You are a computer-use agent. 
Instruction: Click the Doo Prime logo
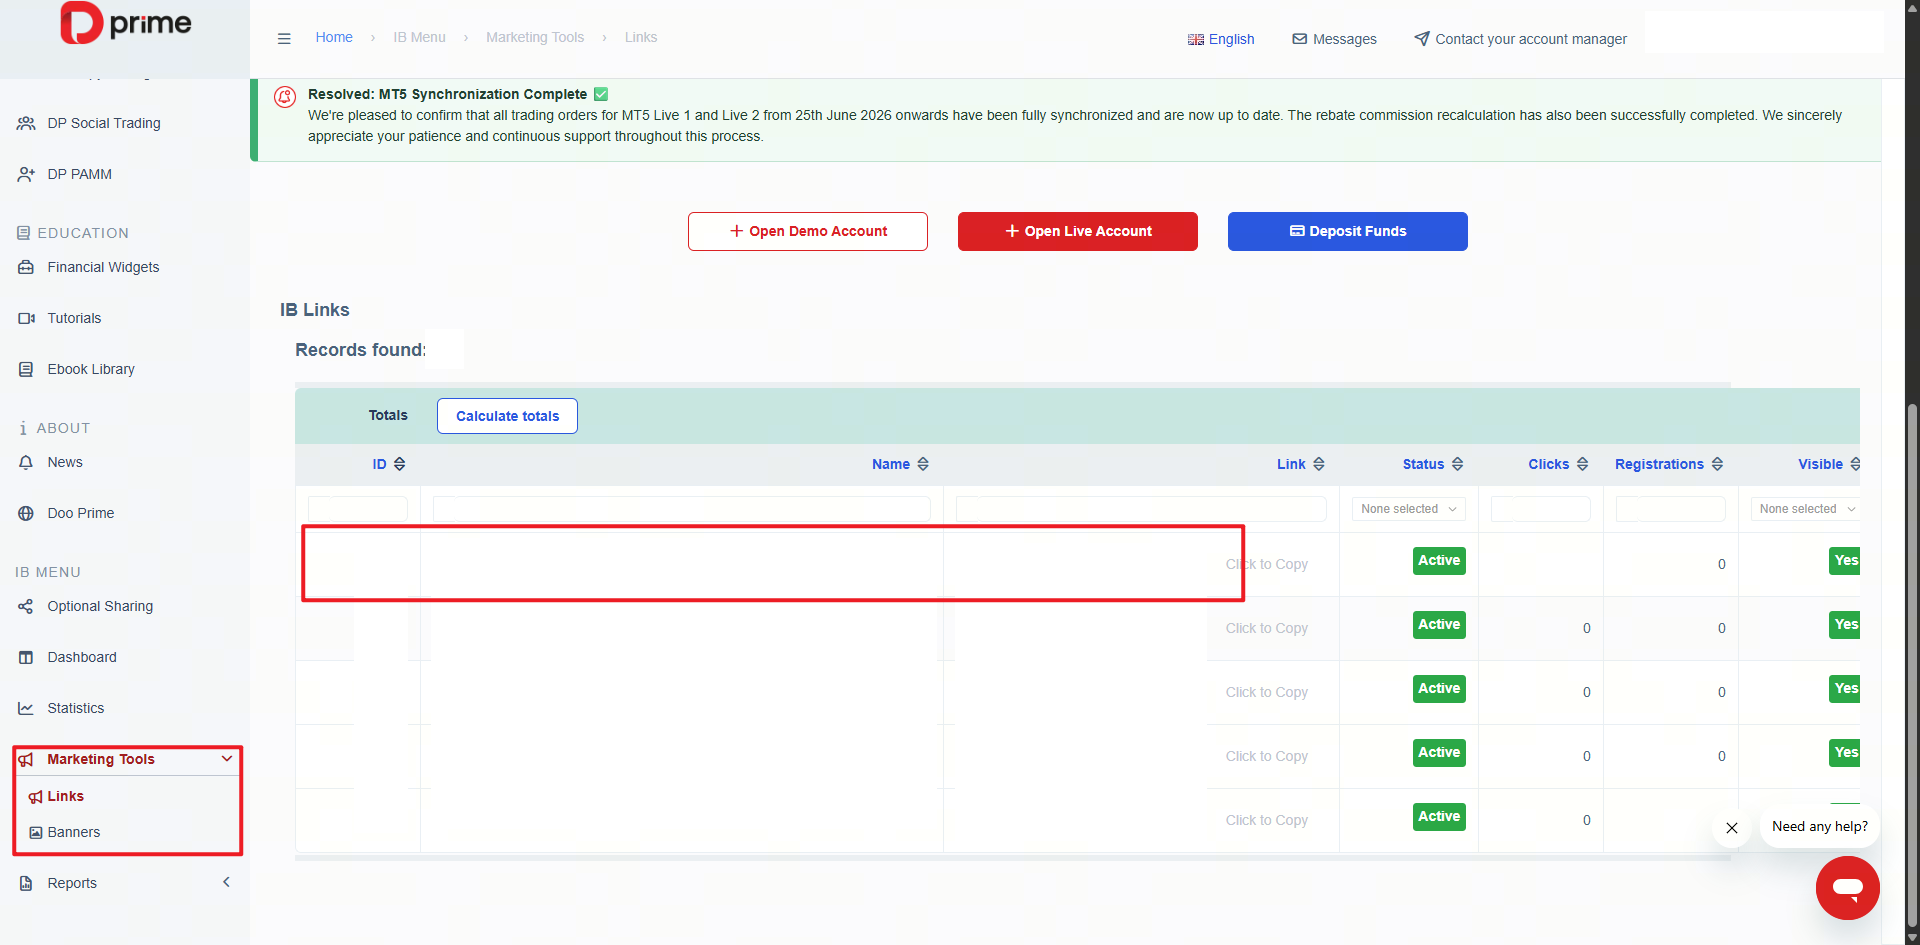point(126,23)
